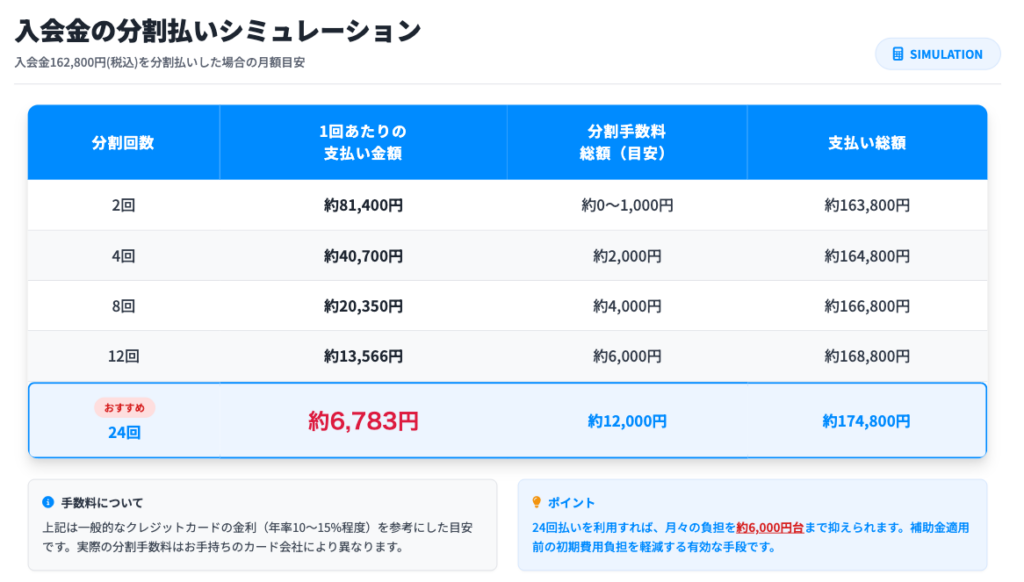Screen dimensions: 1024x582
Task: Choose the 12回 installment row
Action: [123, 356]
